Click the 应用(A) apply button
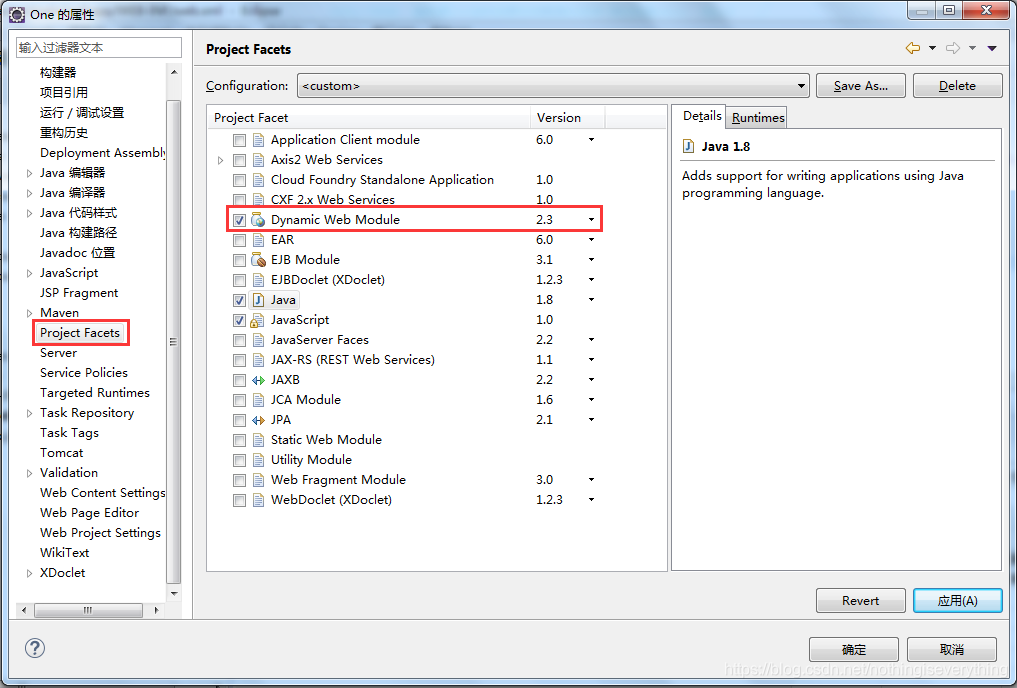 point(957,600)
